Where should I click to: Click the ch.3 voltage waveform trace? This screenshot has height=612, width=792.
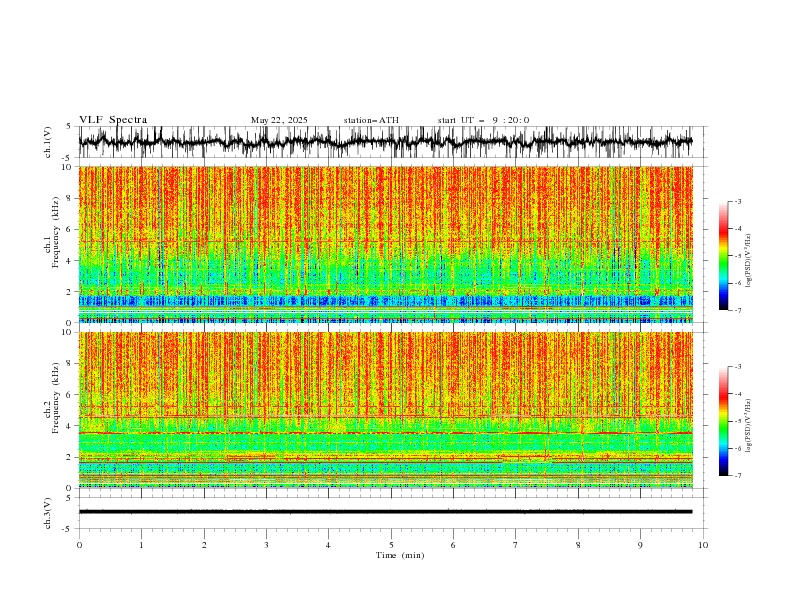(385, 512)
